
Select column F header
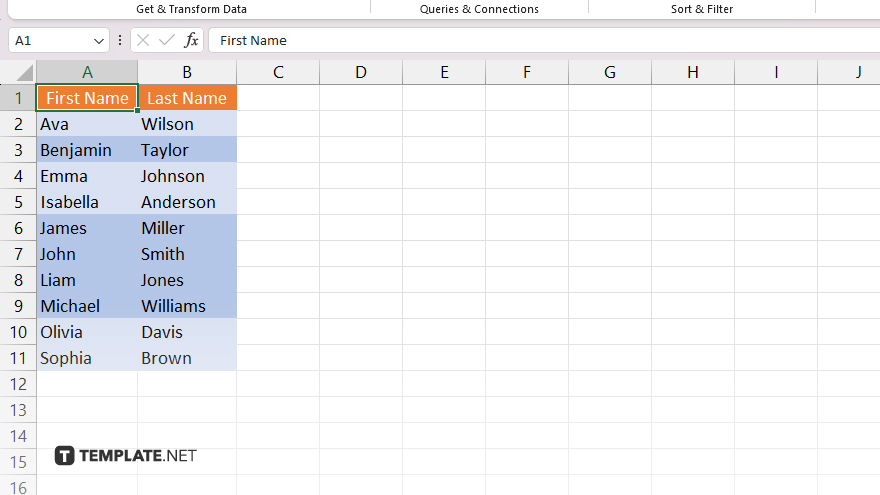[x=527, y=72]
